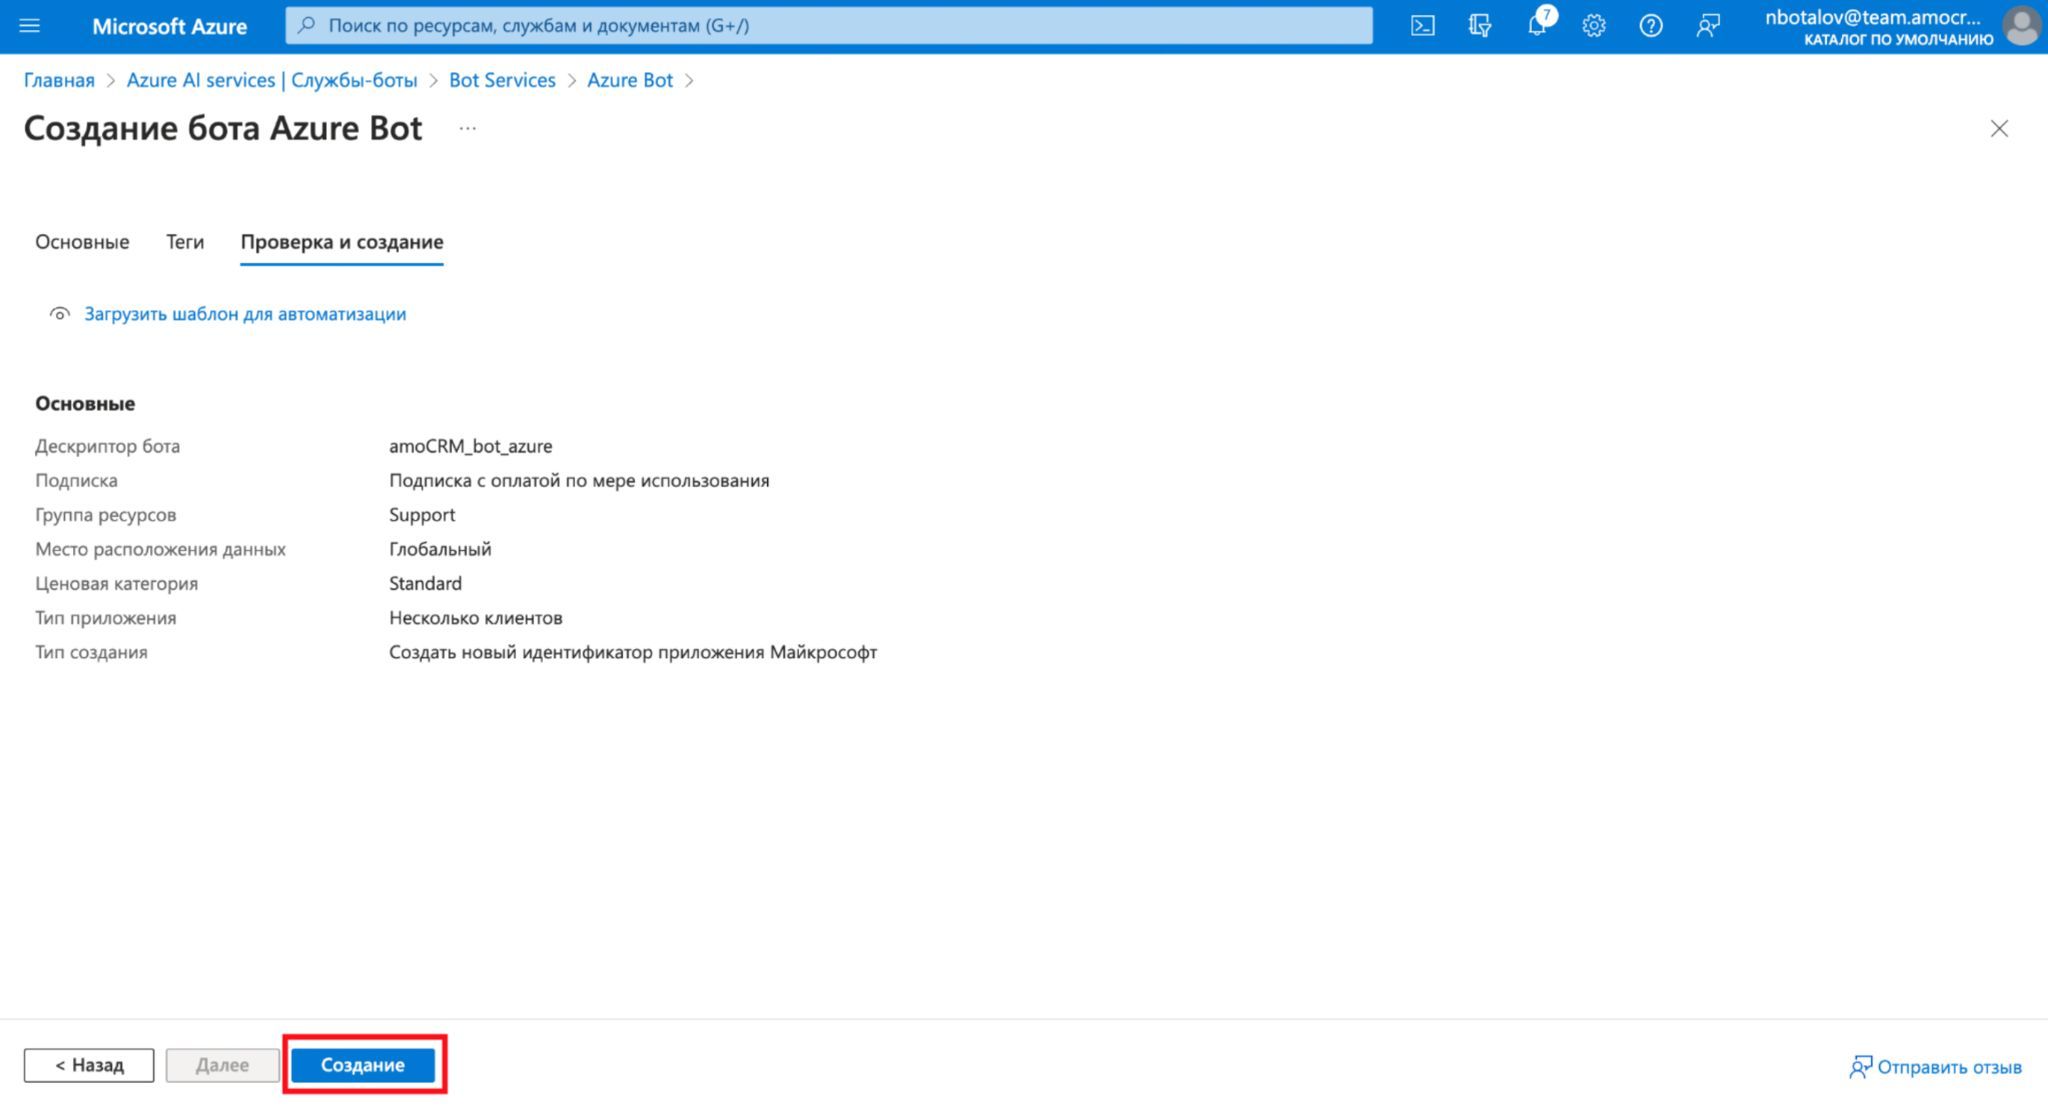Image resolution: width=2048 pixels, height=1109 pixels.
Task: Open the hamburger portal menu
Action: tap(30, 26)
